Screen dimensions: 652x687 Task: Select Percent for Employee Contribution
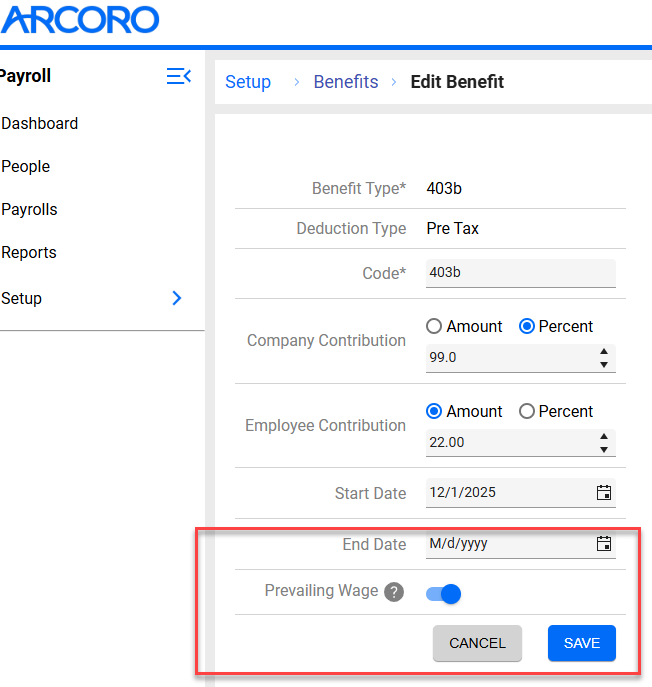pos(527,411)
